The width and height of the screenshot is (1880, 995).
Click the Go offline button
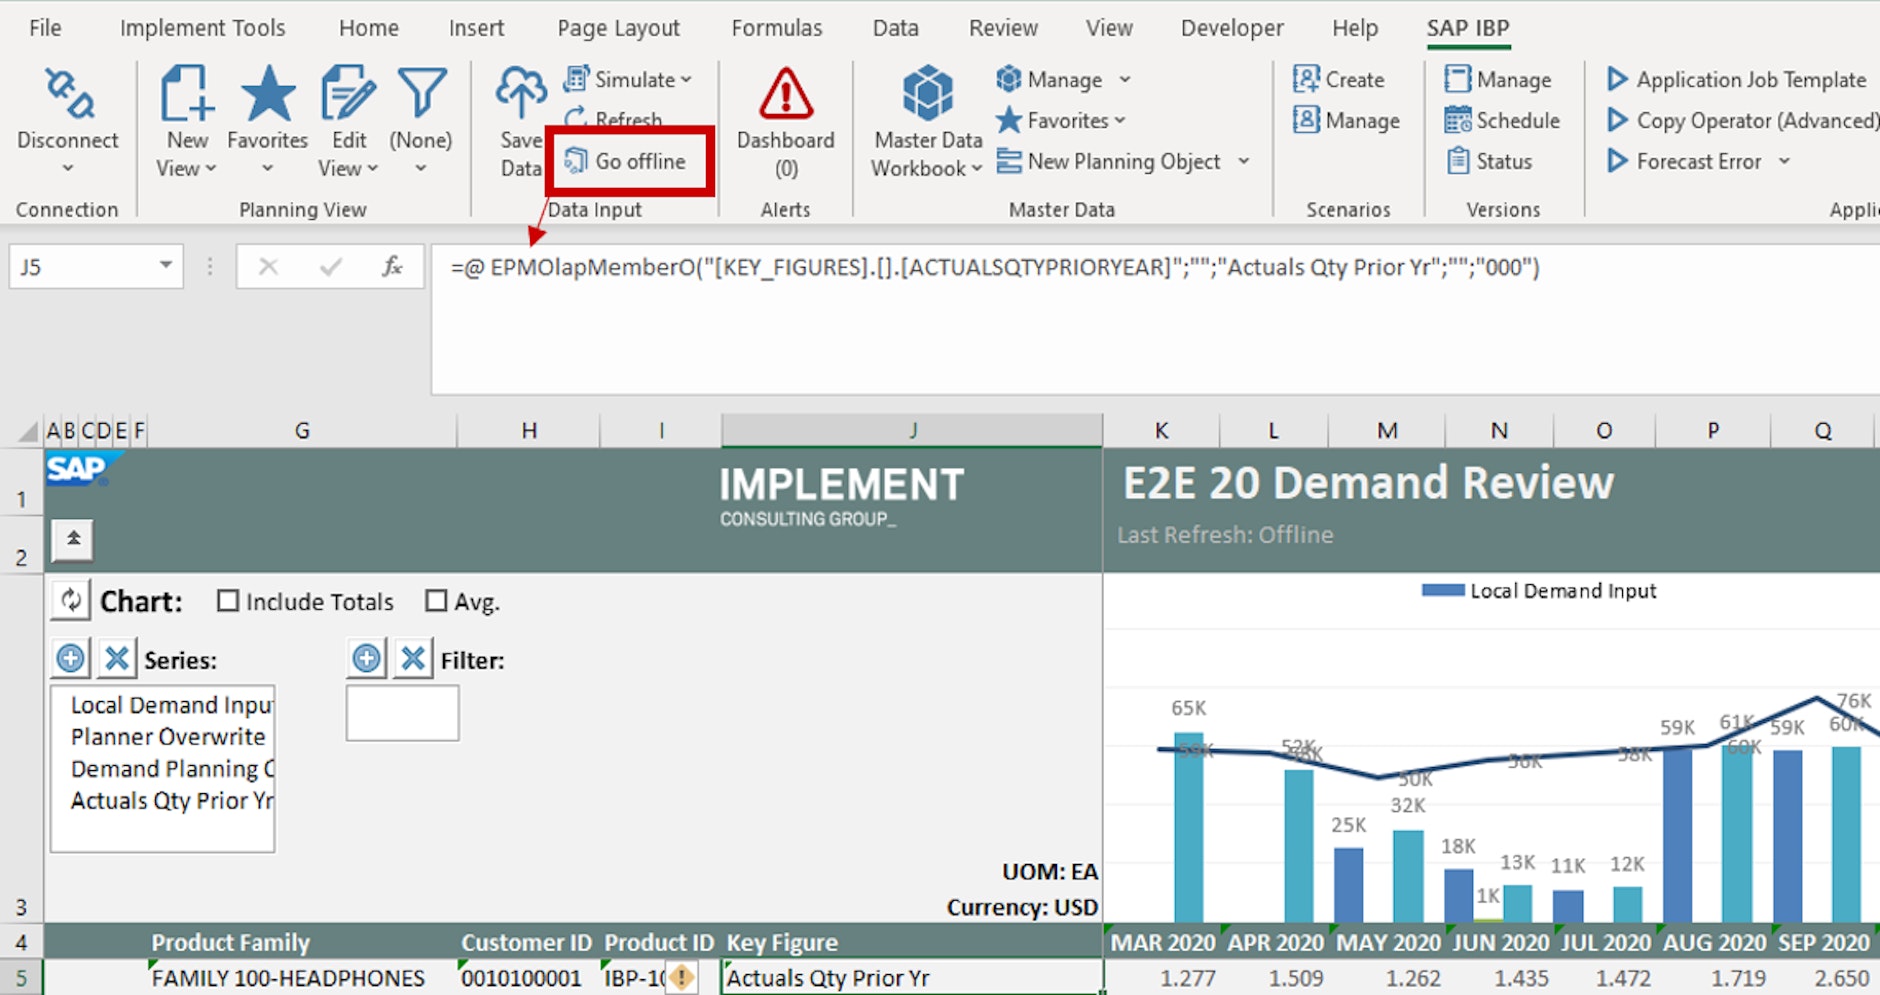[x=628, y=160]
